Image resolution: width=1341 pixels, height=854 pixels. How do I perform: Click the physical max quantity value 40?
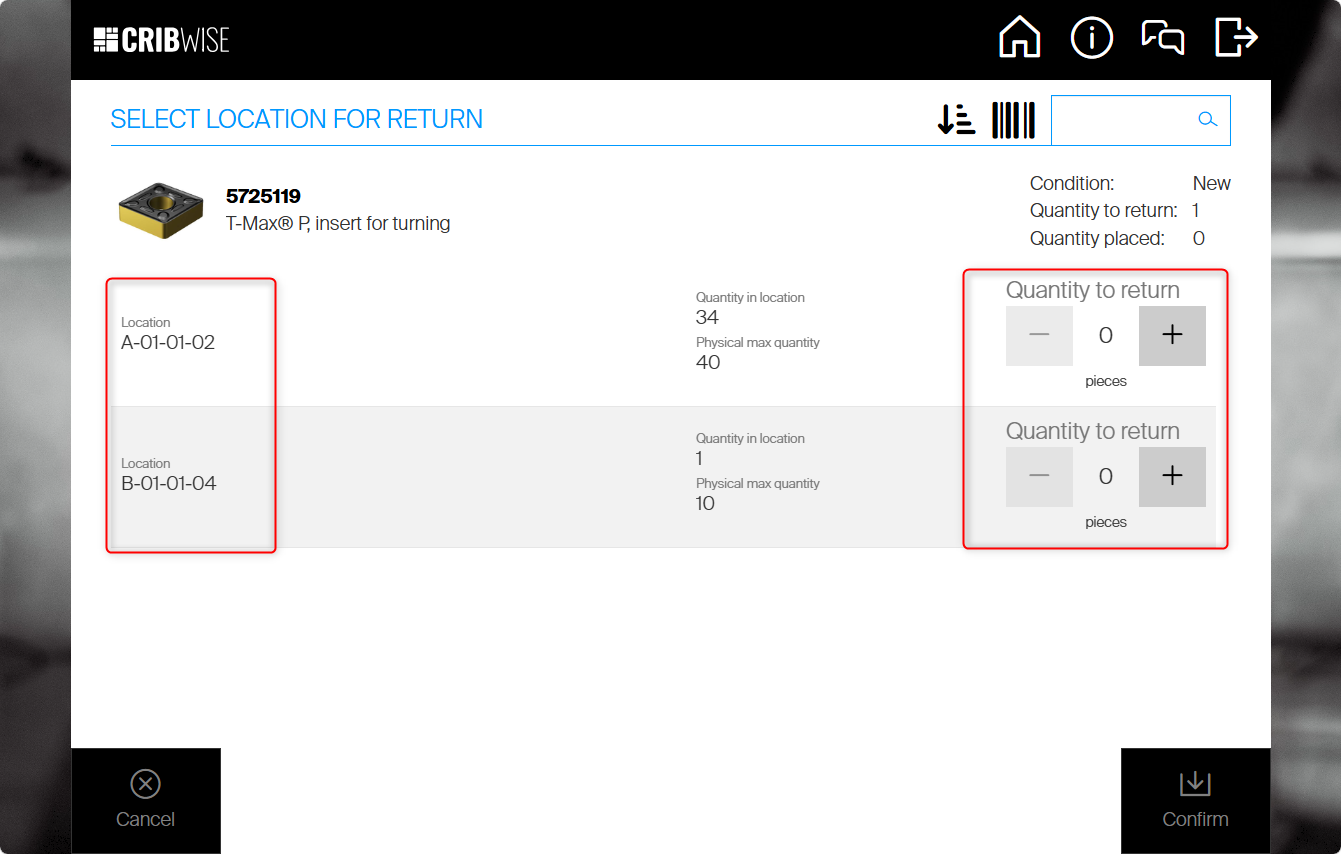point(708,362)
